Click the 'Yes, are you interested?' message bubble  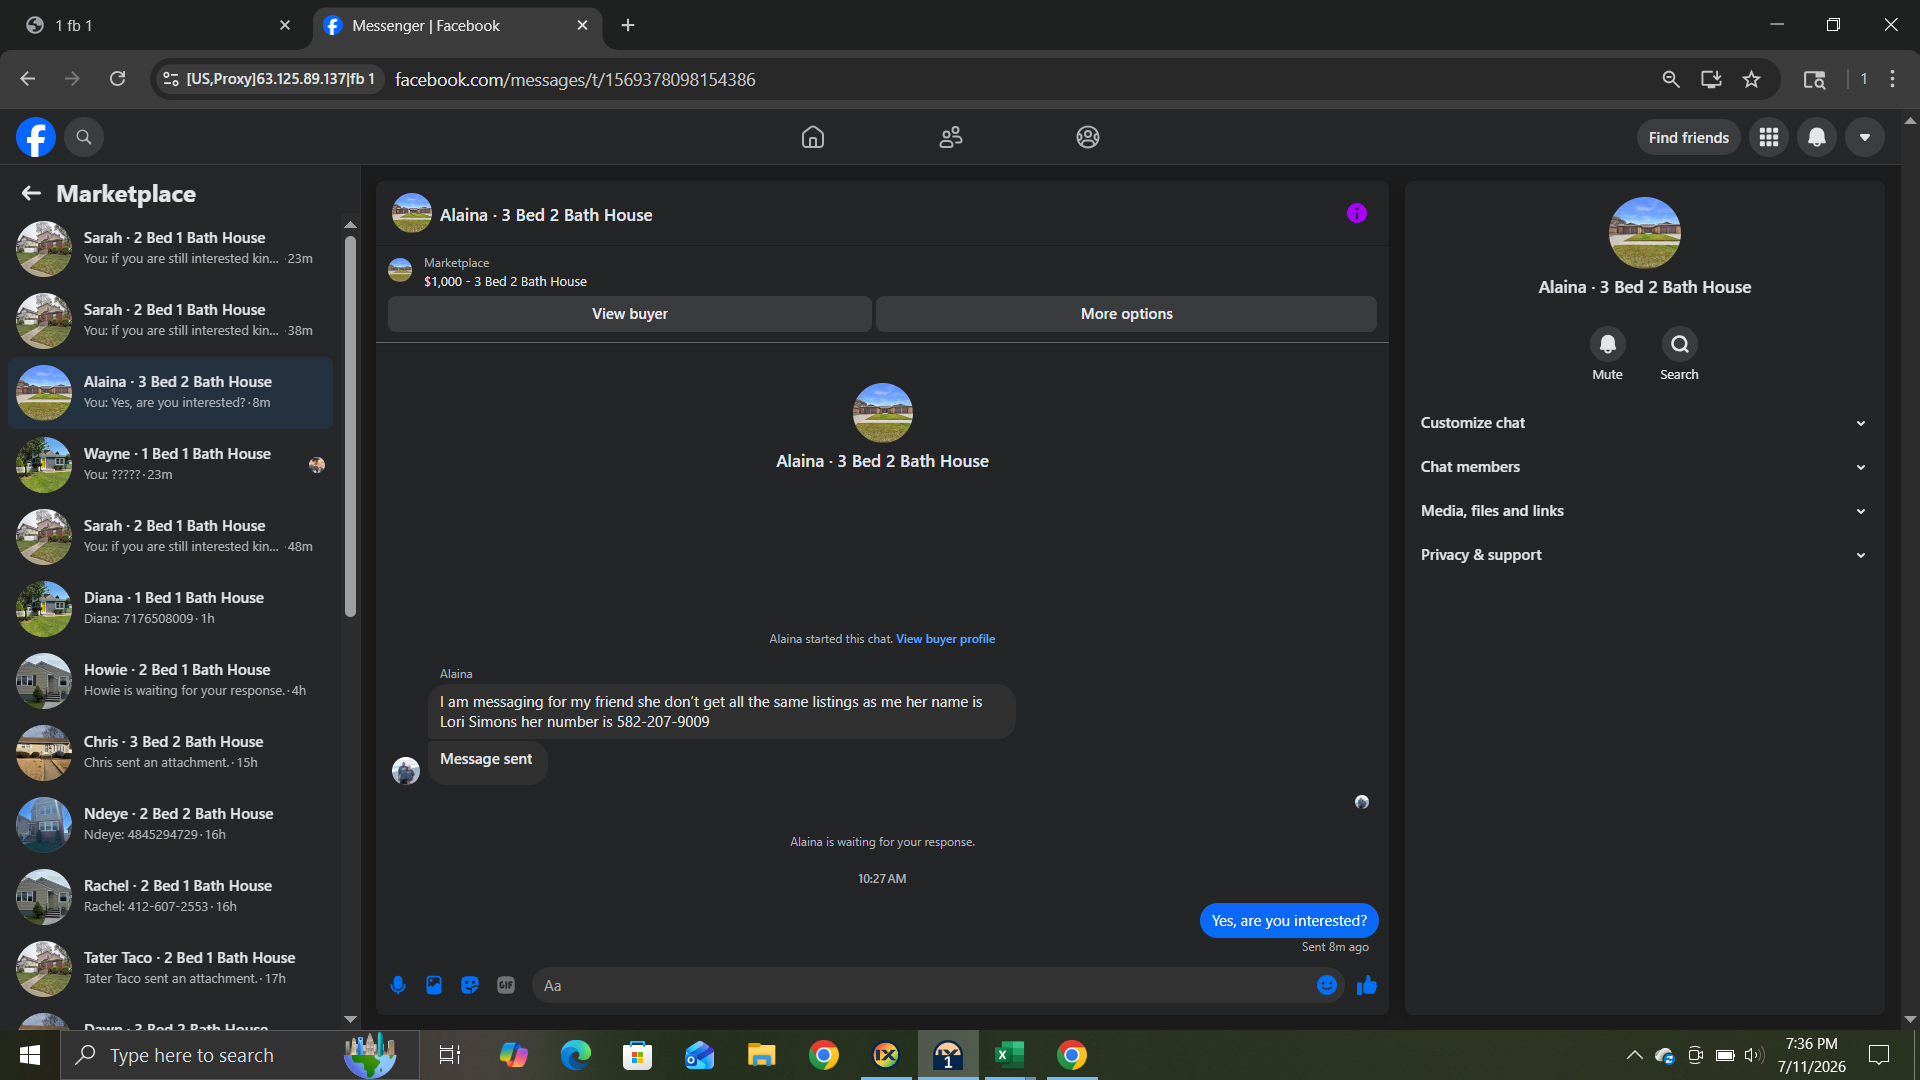coord(1289,921)
